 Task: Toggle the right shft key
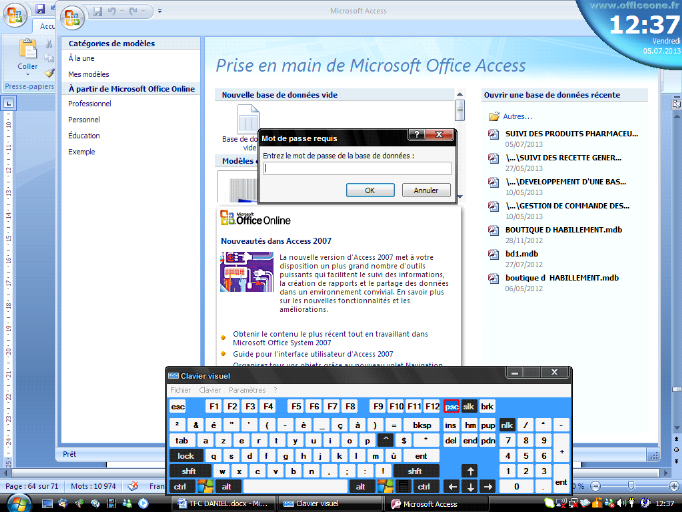coord(415,471)
